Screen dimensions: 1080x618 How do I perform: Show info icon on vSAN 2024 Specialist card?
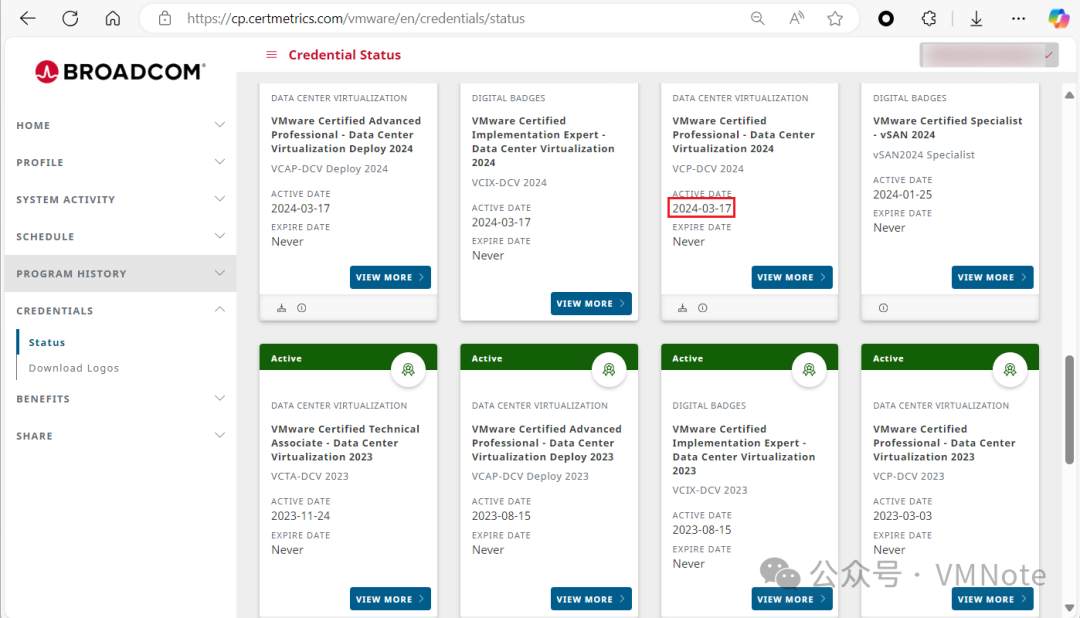pyautogui.click(x=883, y=308)
